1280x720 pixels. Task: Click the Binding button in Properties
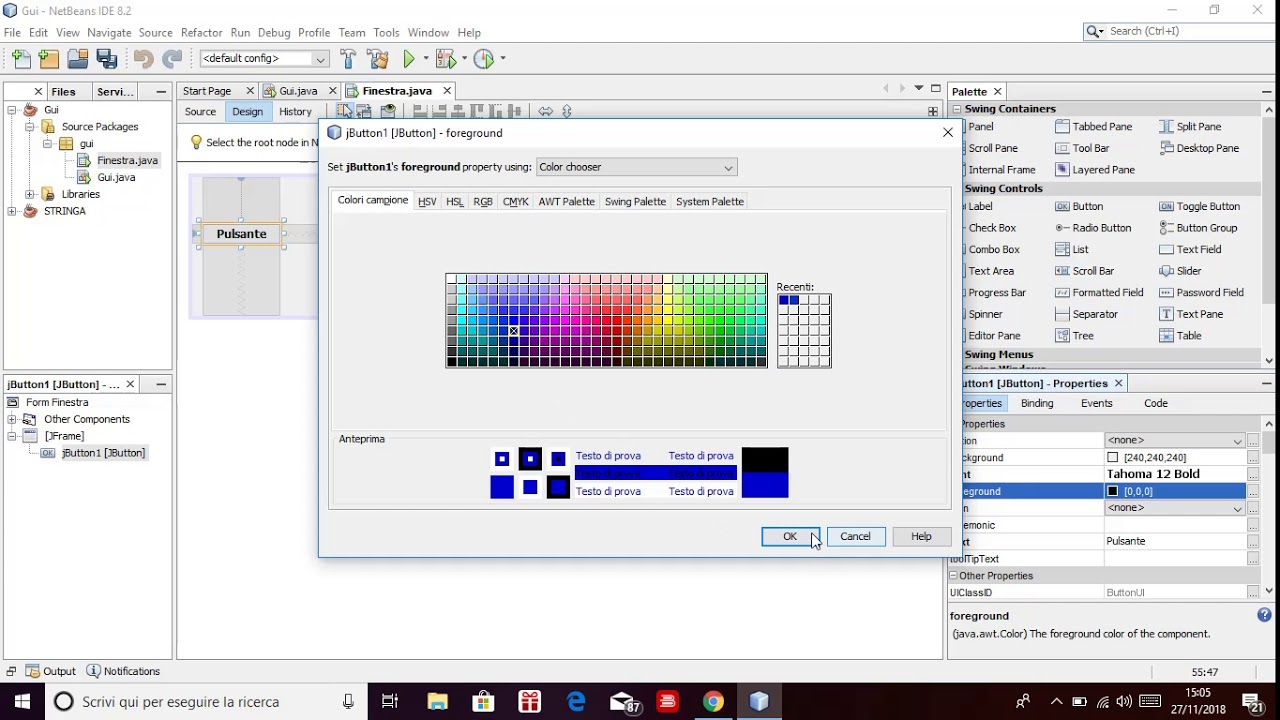tap(1037, 403)
